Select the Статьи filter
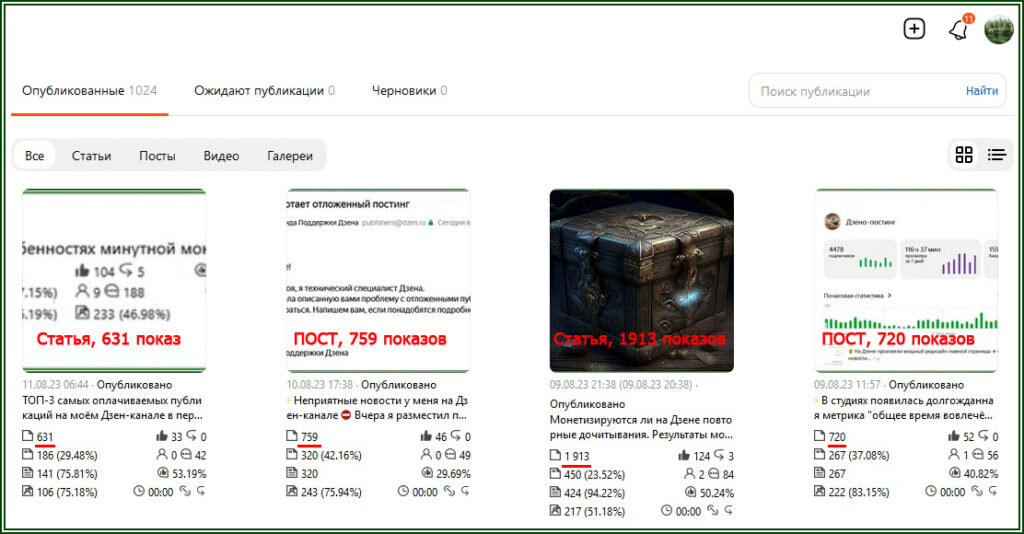 coord(91,156)
